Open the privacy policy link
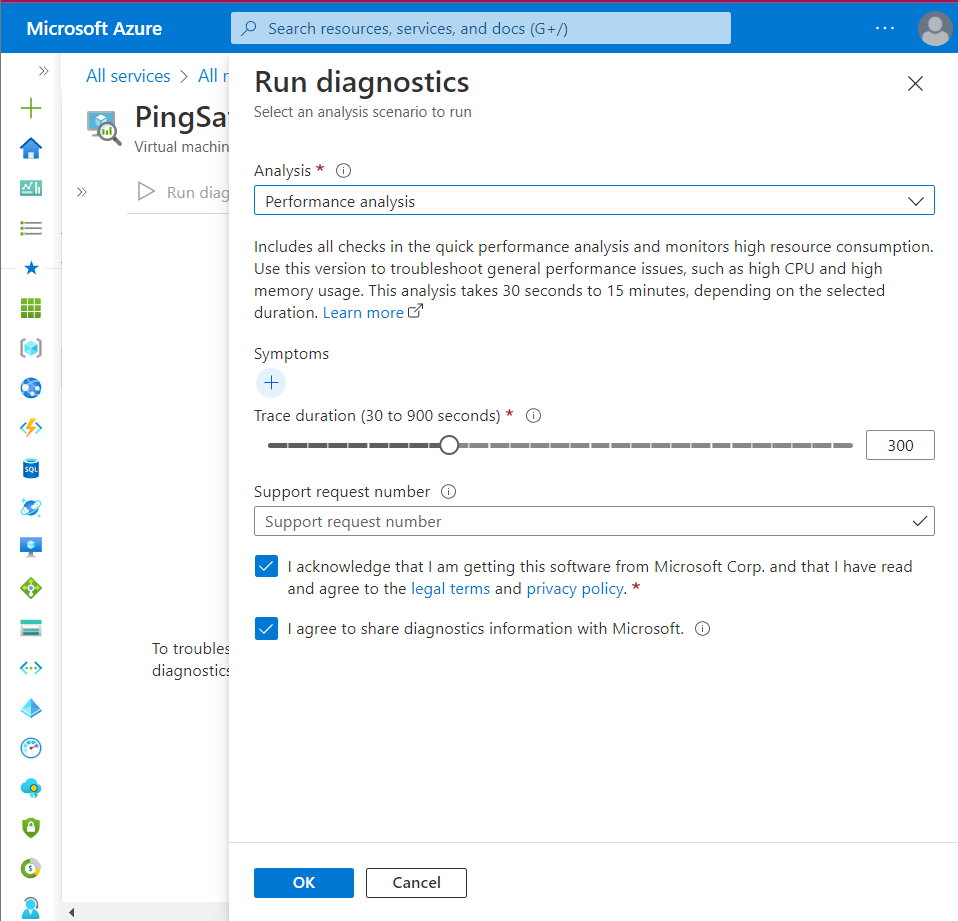Image resolution: width=958 pixels, height=921 pixels. click(x=574, y=589)
